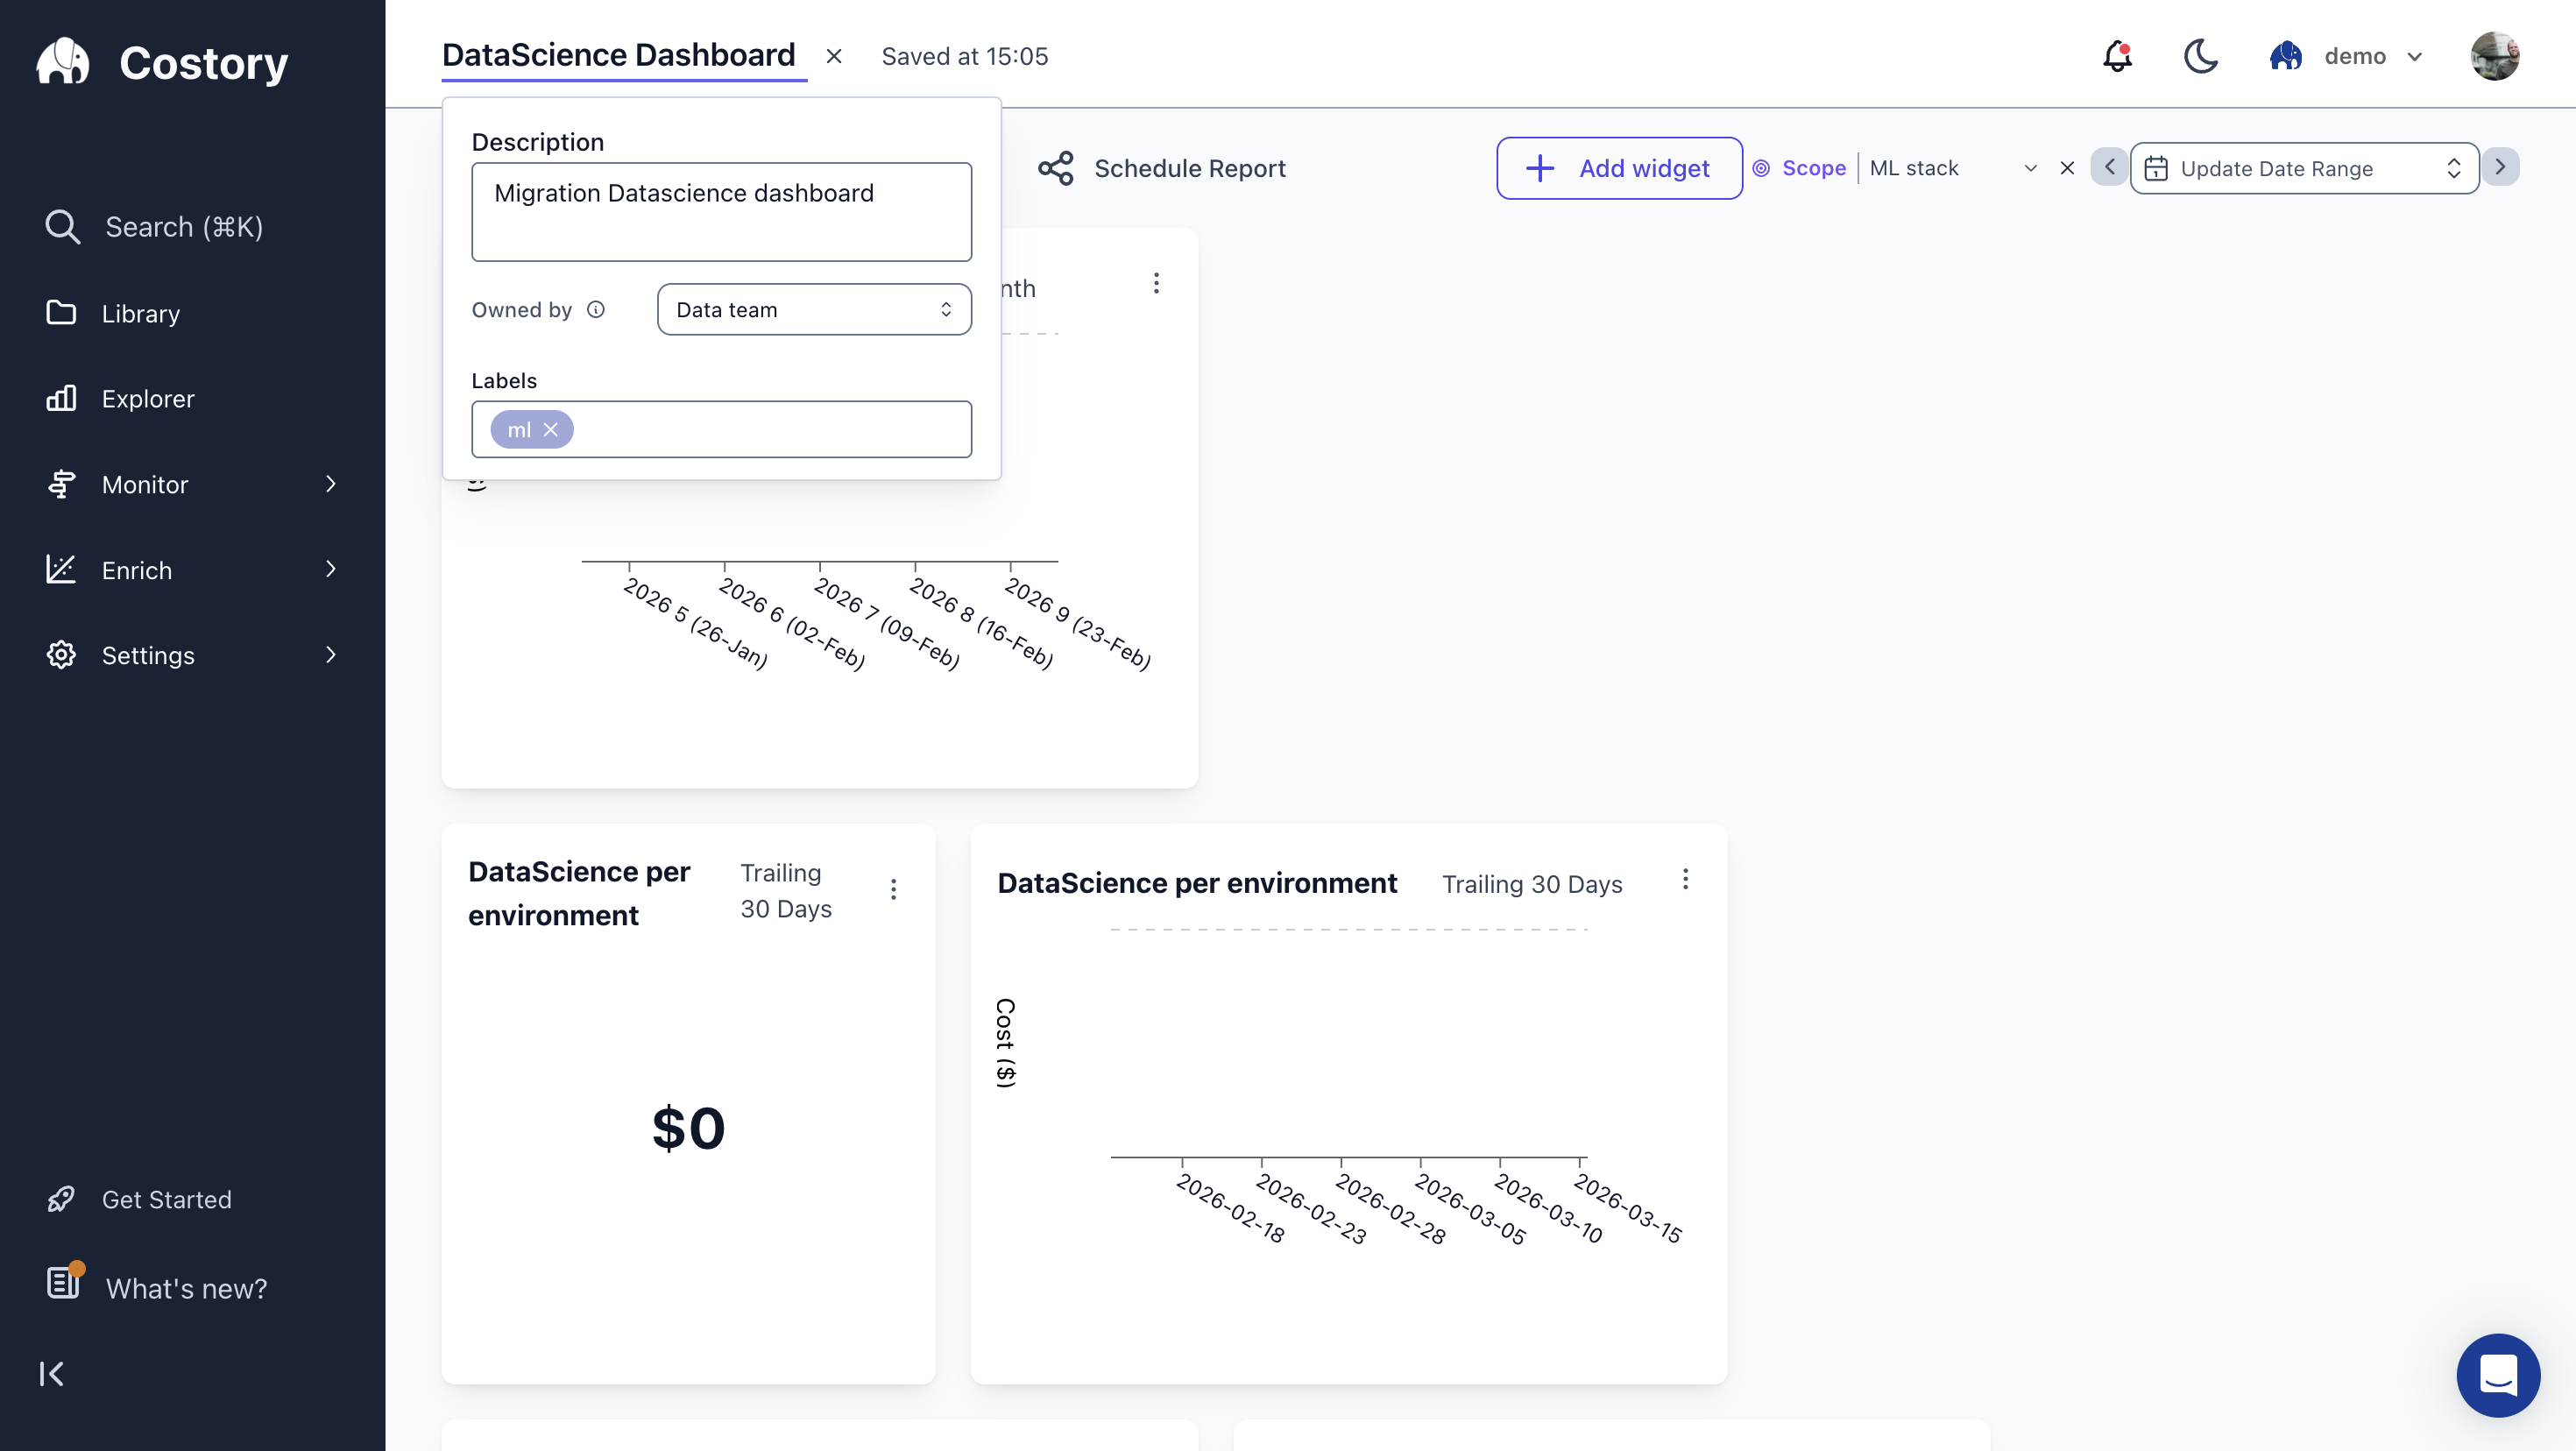The width and height of the screenshot is (2576, 1451).
Task: Open the Intercom chat bubble
Action: [2497, 1375]
